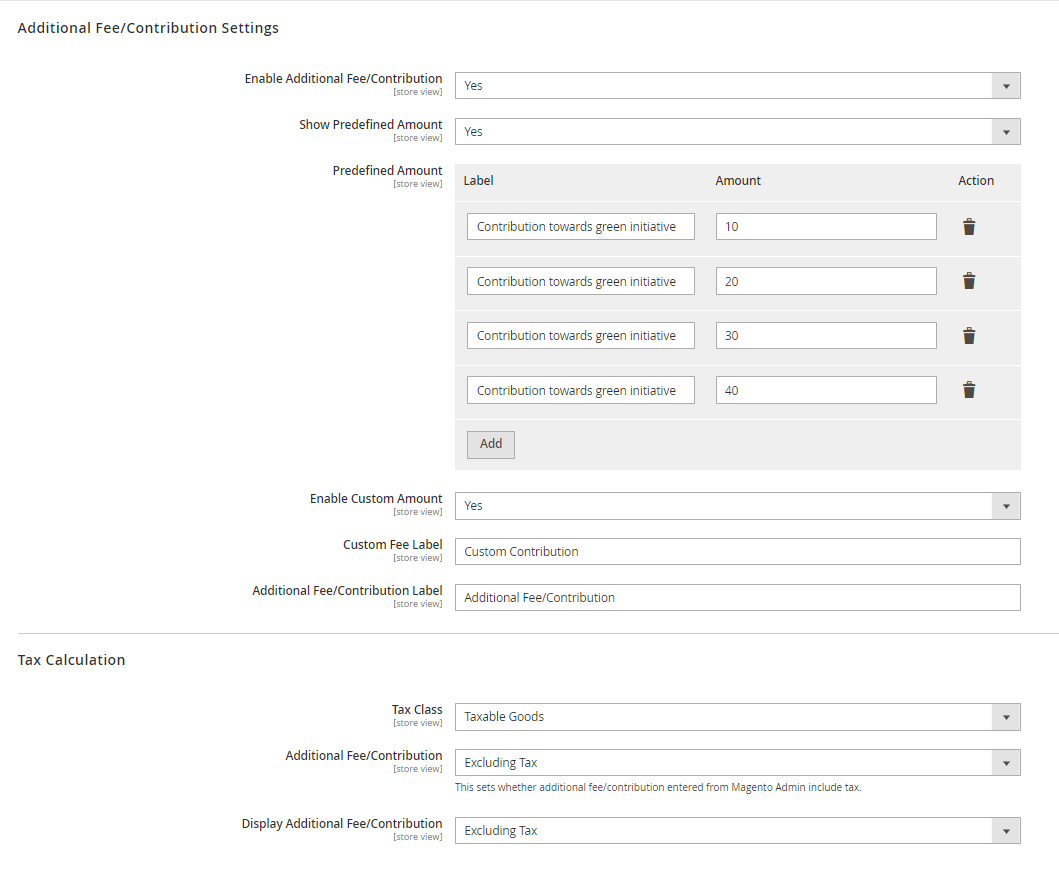Click the Add button for predefined amounts
The height and width of the screenshot is (871, 1059).
[x=490, y=444]
